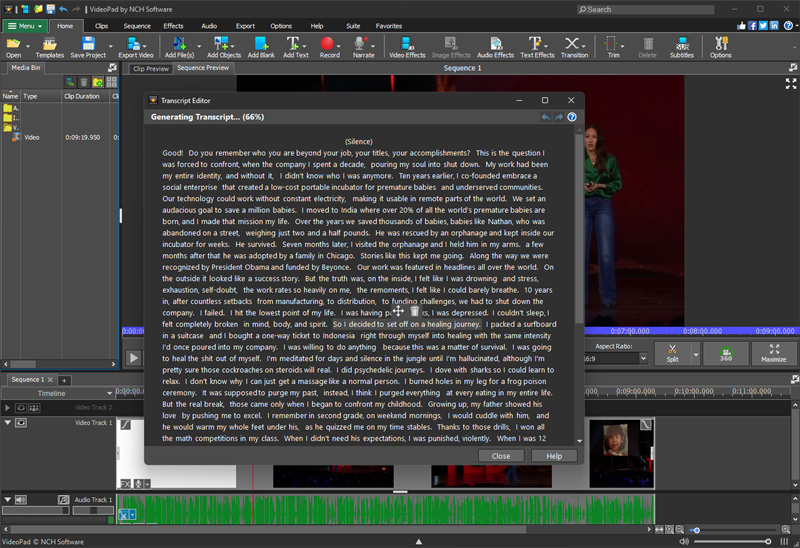Add new sequence with plus tab
The image size is (800, 548).
tap(64, 380)
